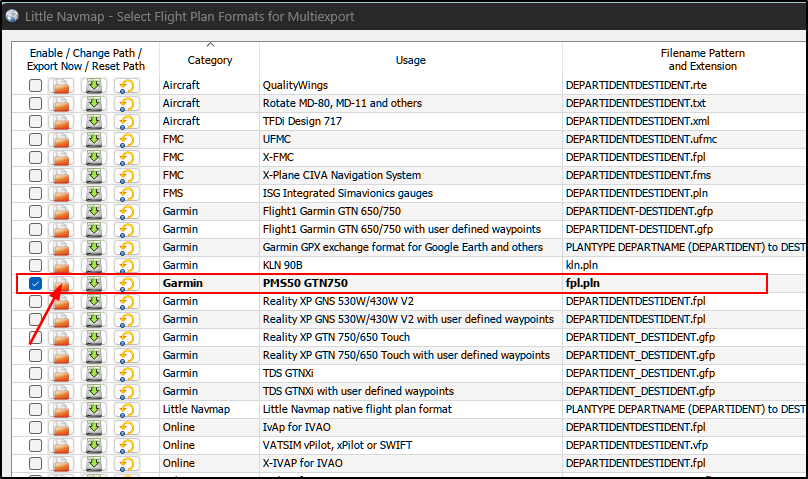
Task: Enable VATSIM vPilot, xPilot or SWIFT checkbox
Action: point(35,446)
